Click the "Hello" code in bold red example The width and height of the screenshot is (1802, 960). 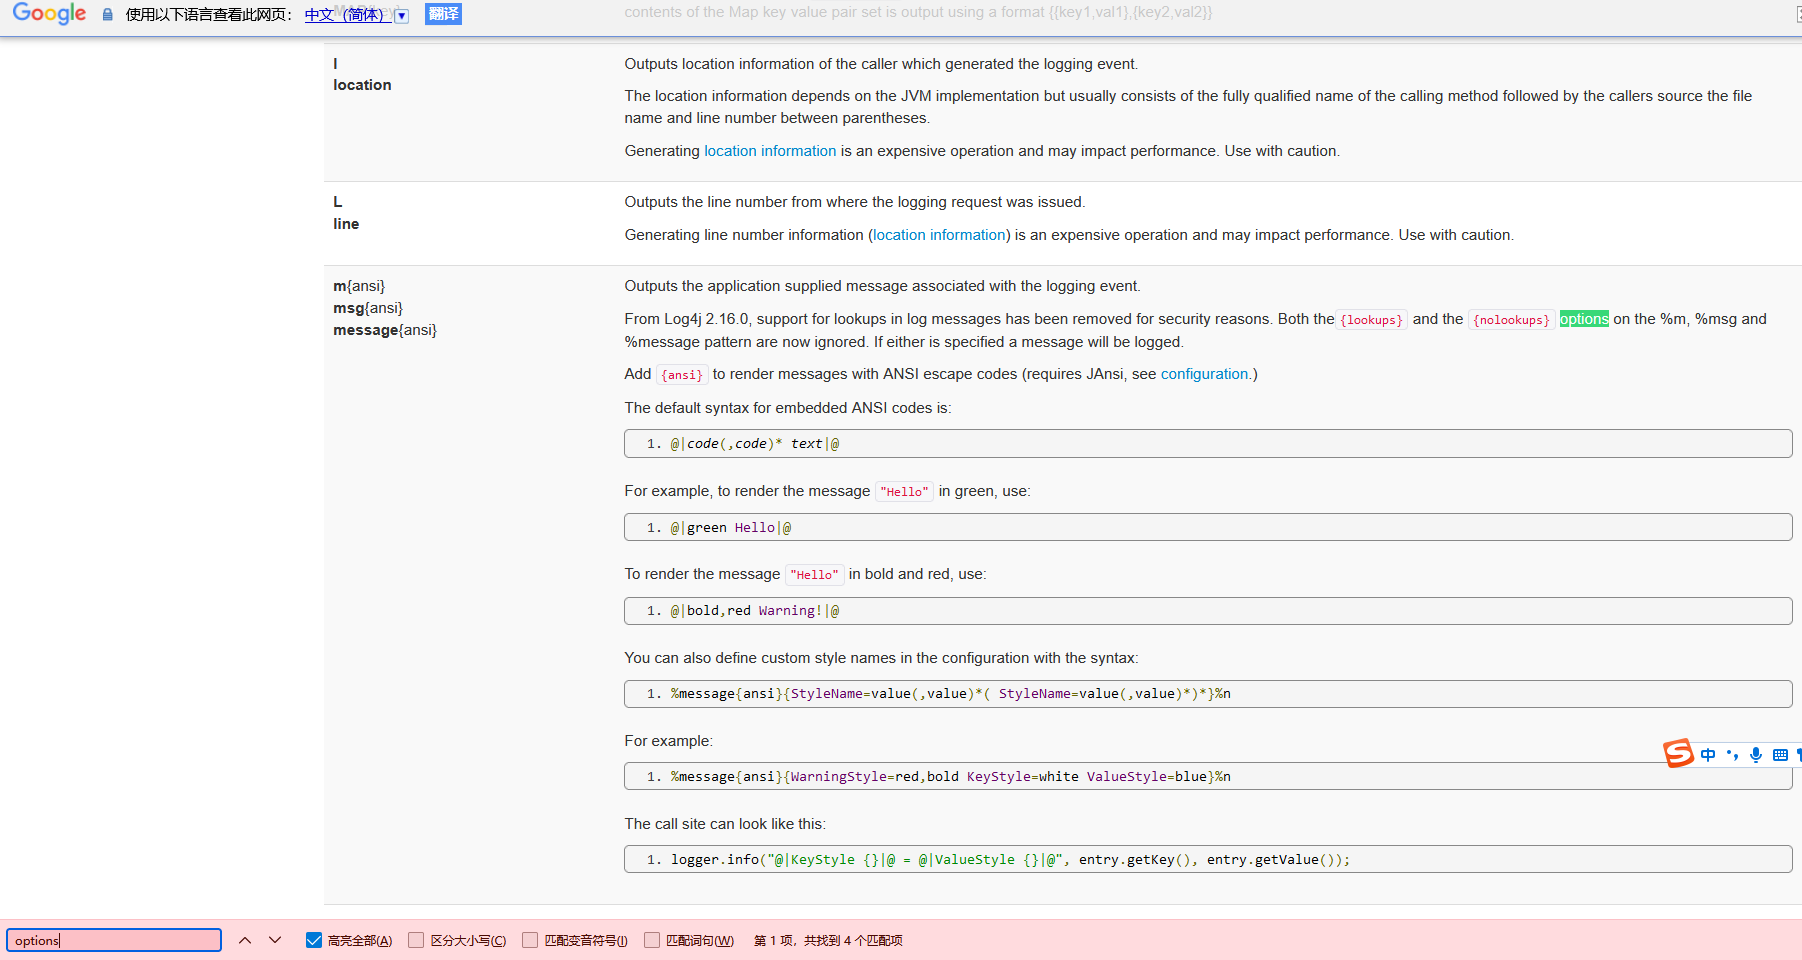pyautogui.click(x=814, y=575)
